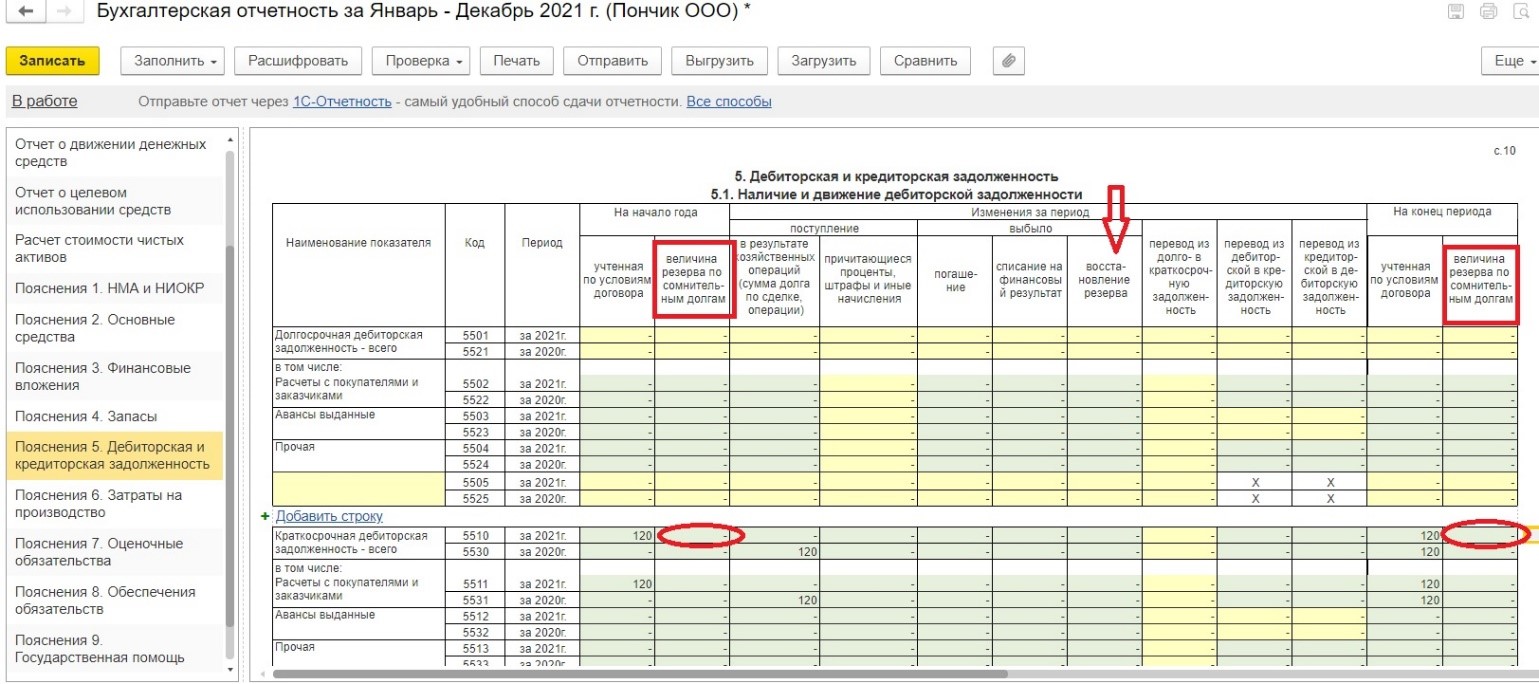Open Расчет стоимости чистых активов

[115, 249]
